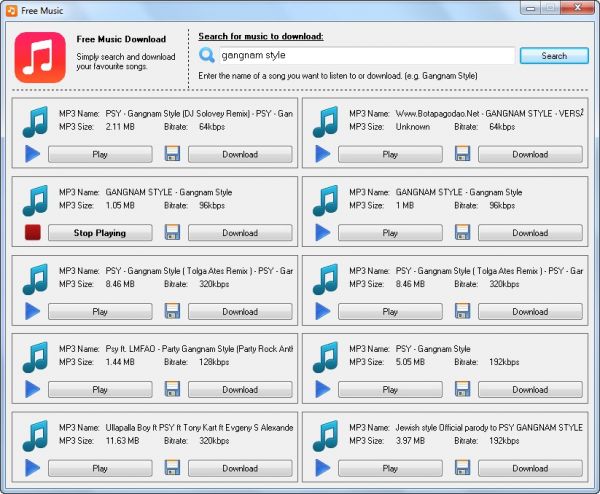Click the floppy save icon for the Jewish style parody
The width and height of the screenshot is (600, 494).
pos(462,468)
